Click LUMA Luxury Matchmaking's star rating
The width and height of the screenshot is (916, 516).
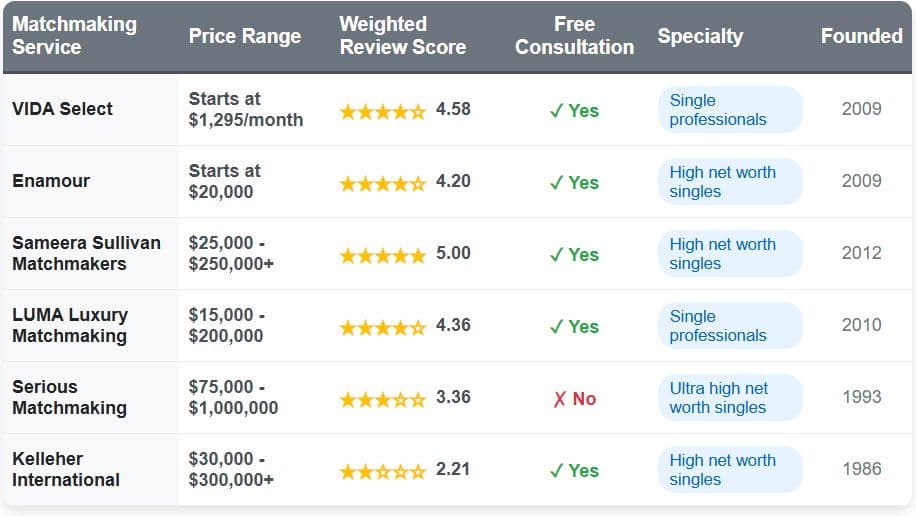(x=383, y=327)
